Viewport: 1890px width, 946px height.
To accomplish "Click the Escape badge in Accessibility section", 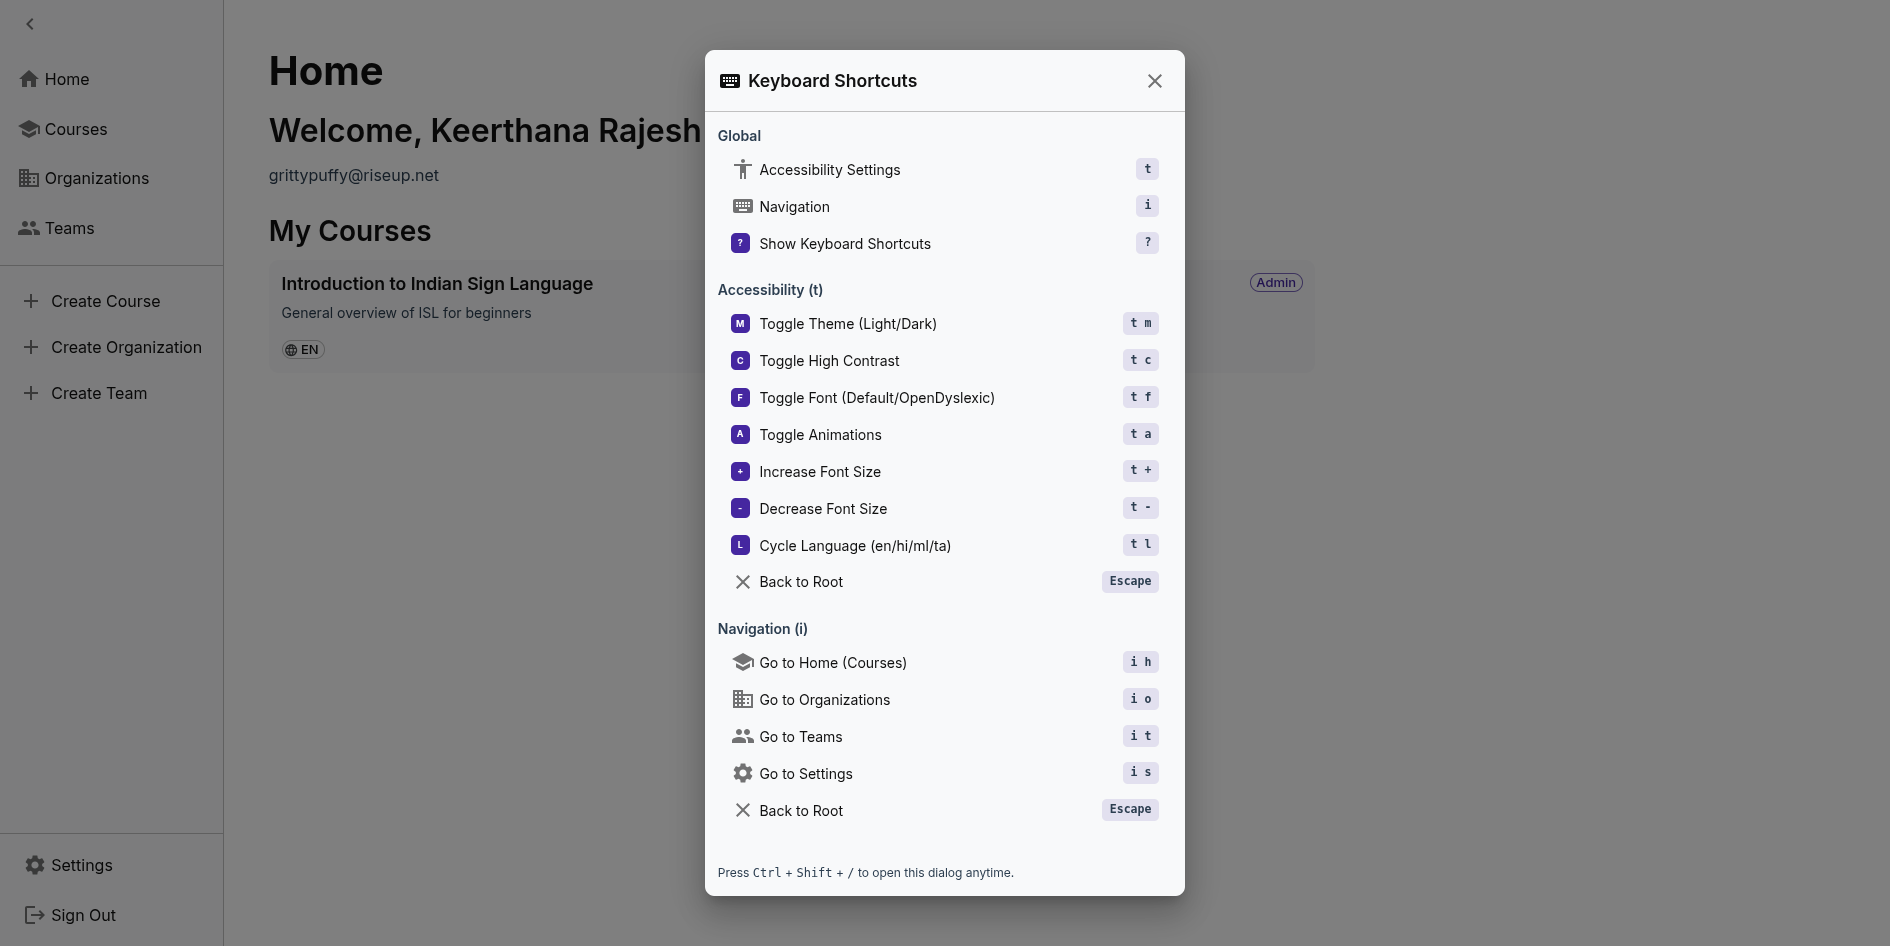I will pos(1130,581).
